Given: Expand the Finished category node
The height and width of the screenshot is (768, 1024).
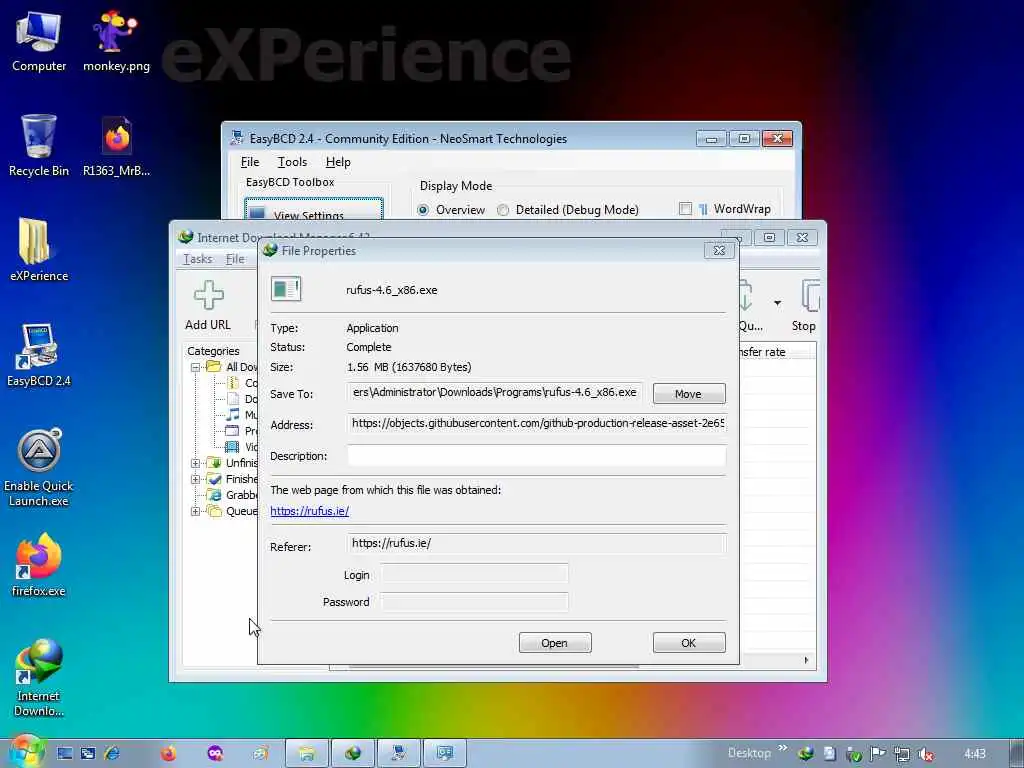Looking at the screenshot, I should pyautogui.click(x=195, y=479).
